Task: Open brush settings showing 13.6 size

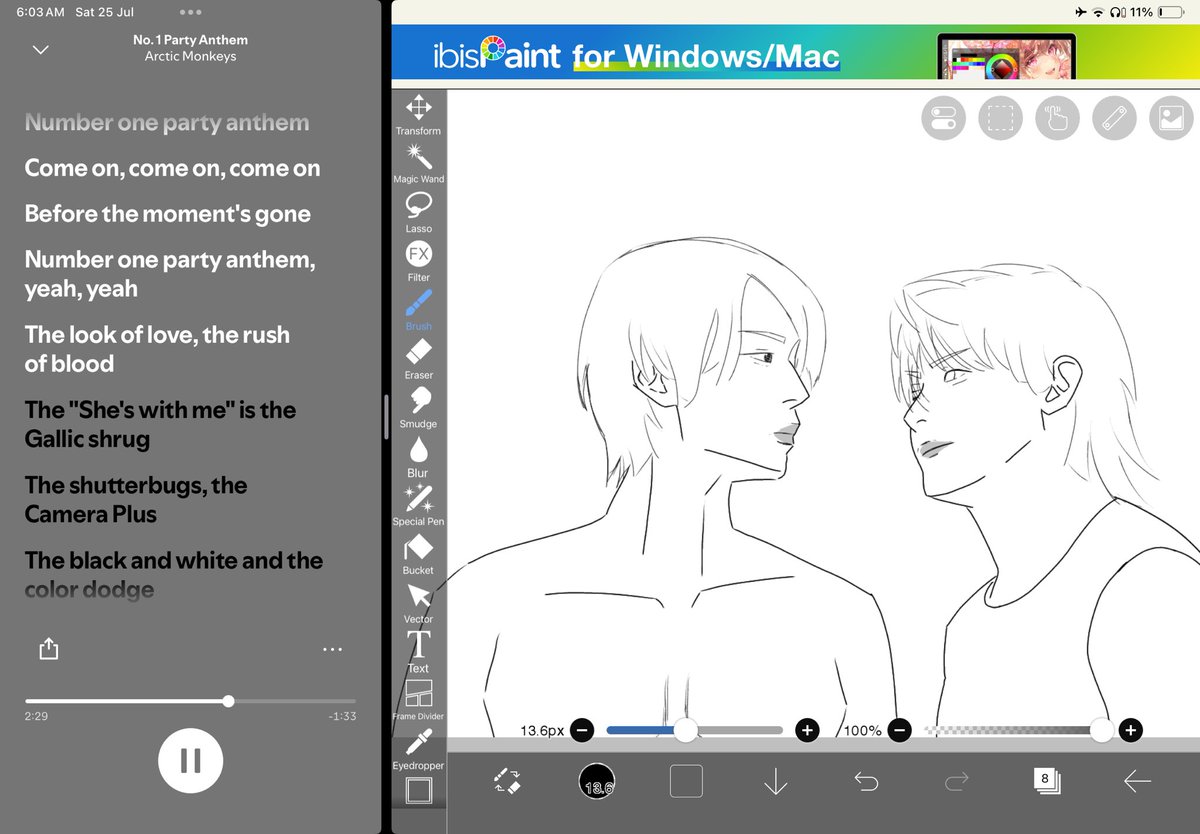Action: [x=597, y=781]
